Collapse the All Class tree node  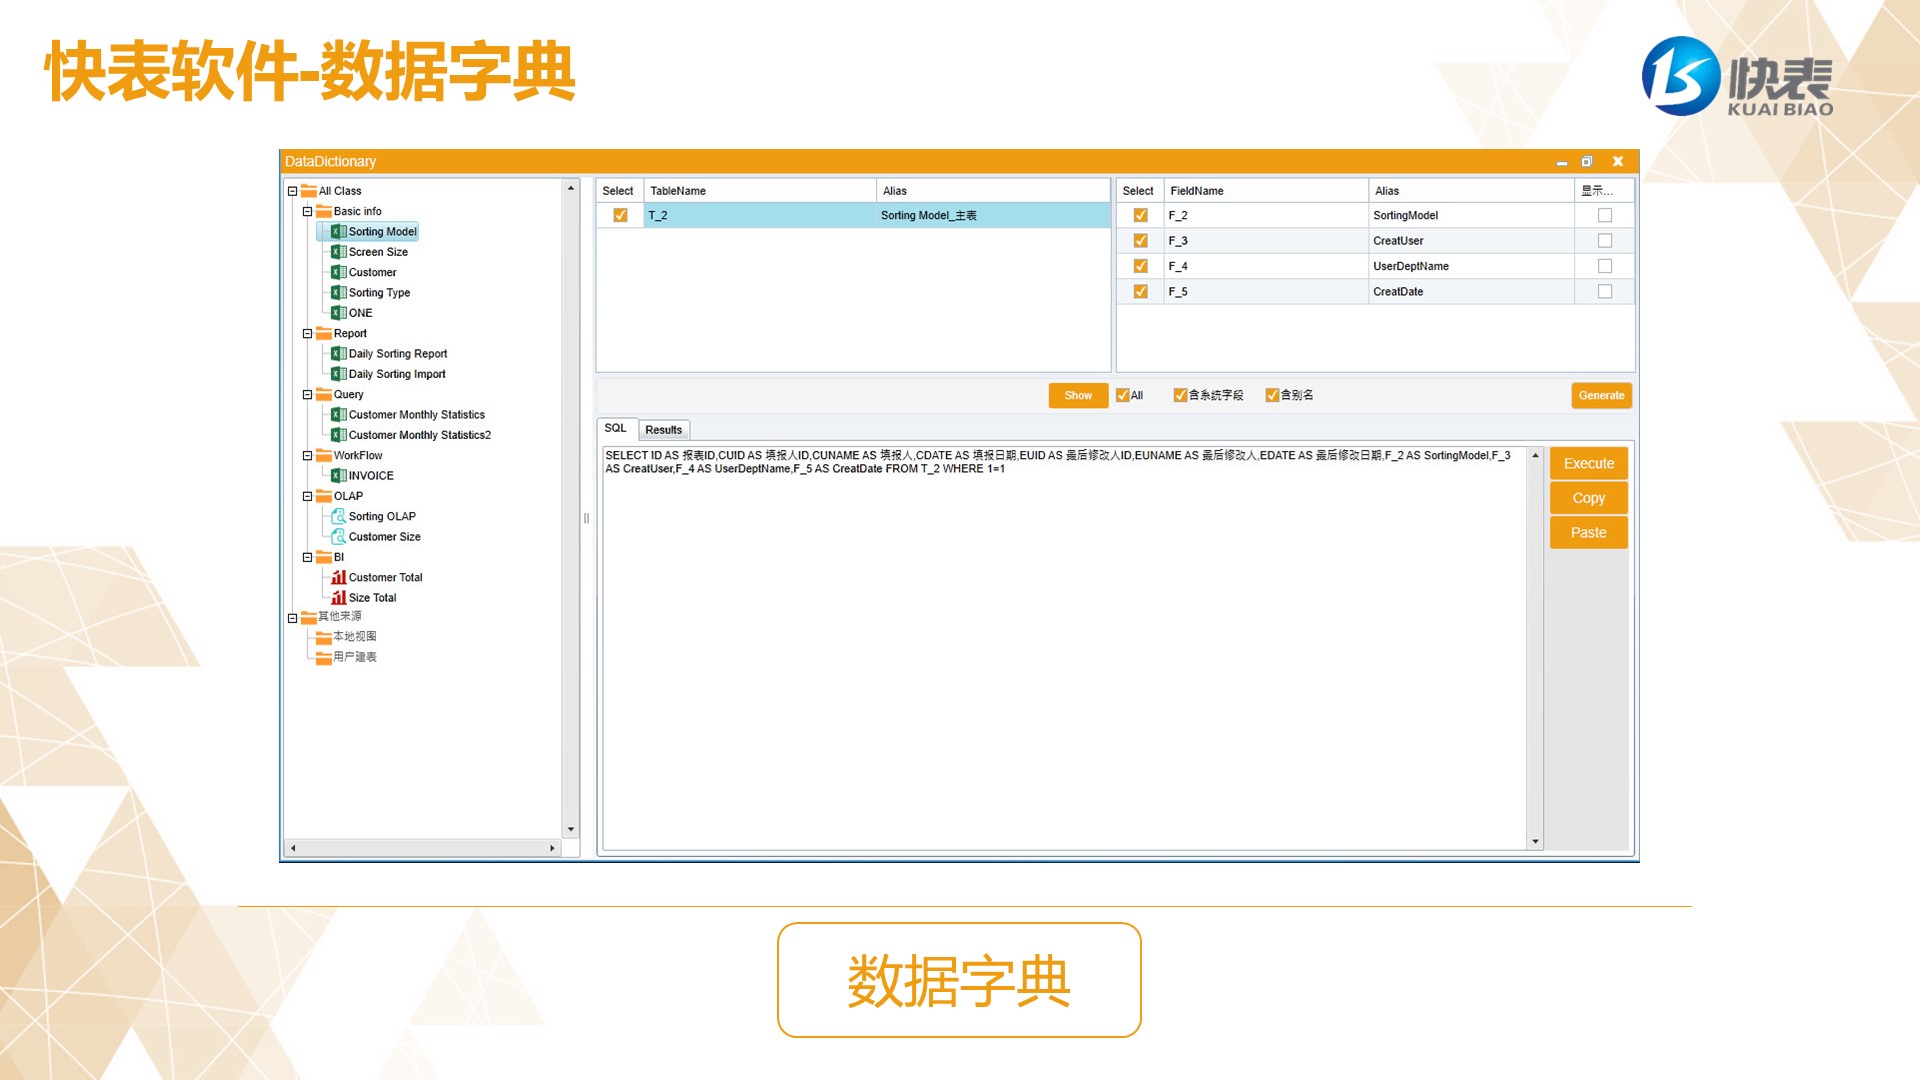(293, 191)
